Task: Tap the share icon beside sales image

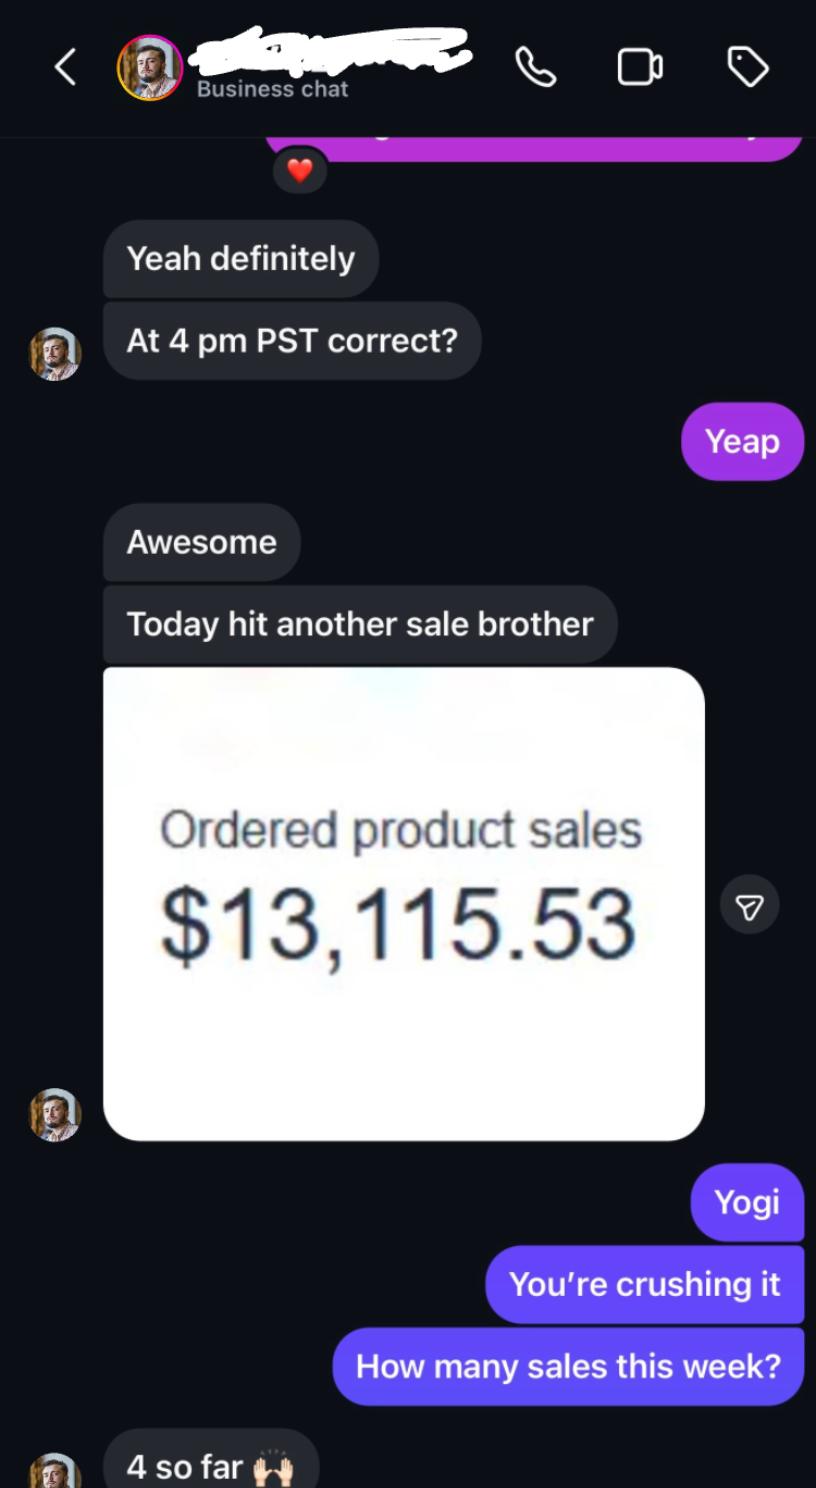Action: pyautogui.click(x=749, y=905)
